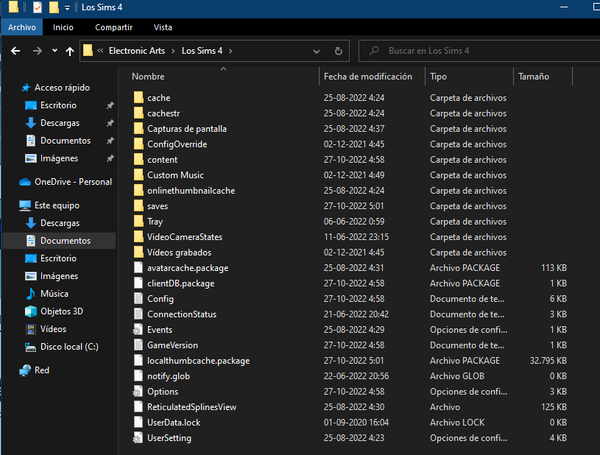Viewport: 600px width, 455px height.
Task: Open the Archivo menu
Action: pyautogui.click(x=22, y=28)
